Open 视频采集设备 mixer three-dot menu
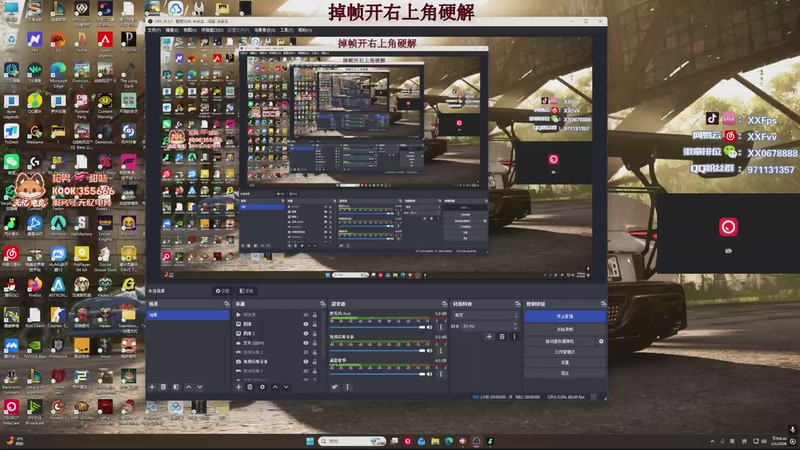Image resolution: width=800 pixels, height=450 pixels. pos(441,351)
